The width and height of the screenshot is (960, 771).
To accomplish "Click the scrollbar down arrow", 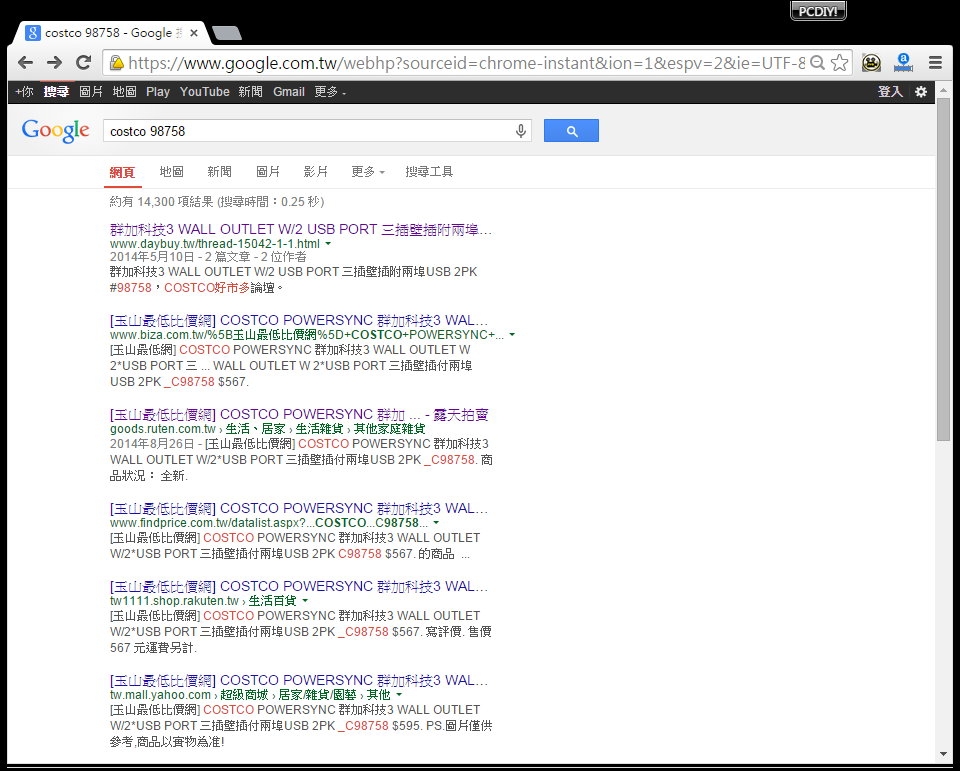I will (943, 754).
